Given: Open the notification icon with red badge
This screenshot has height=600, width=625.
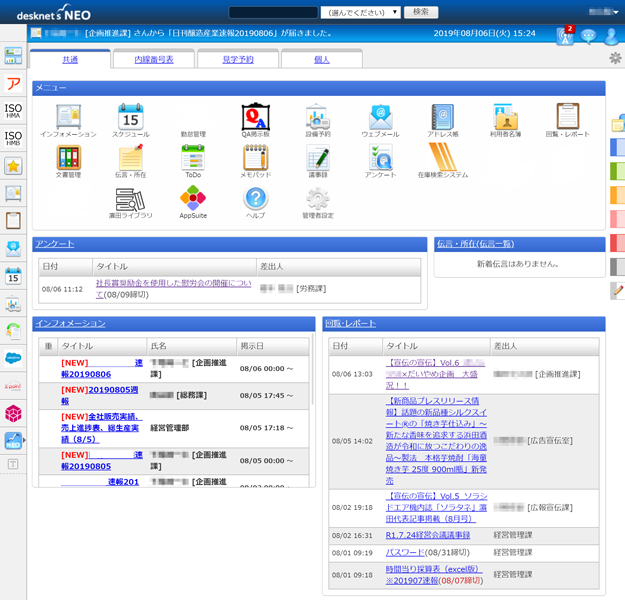Looking at the screenshot, I should pos(565,34).
